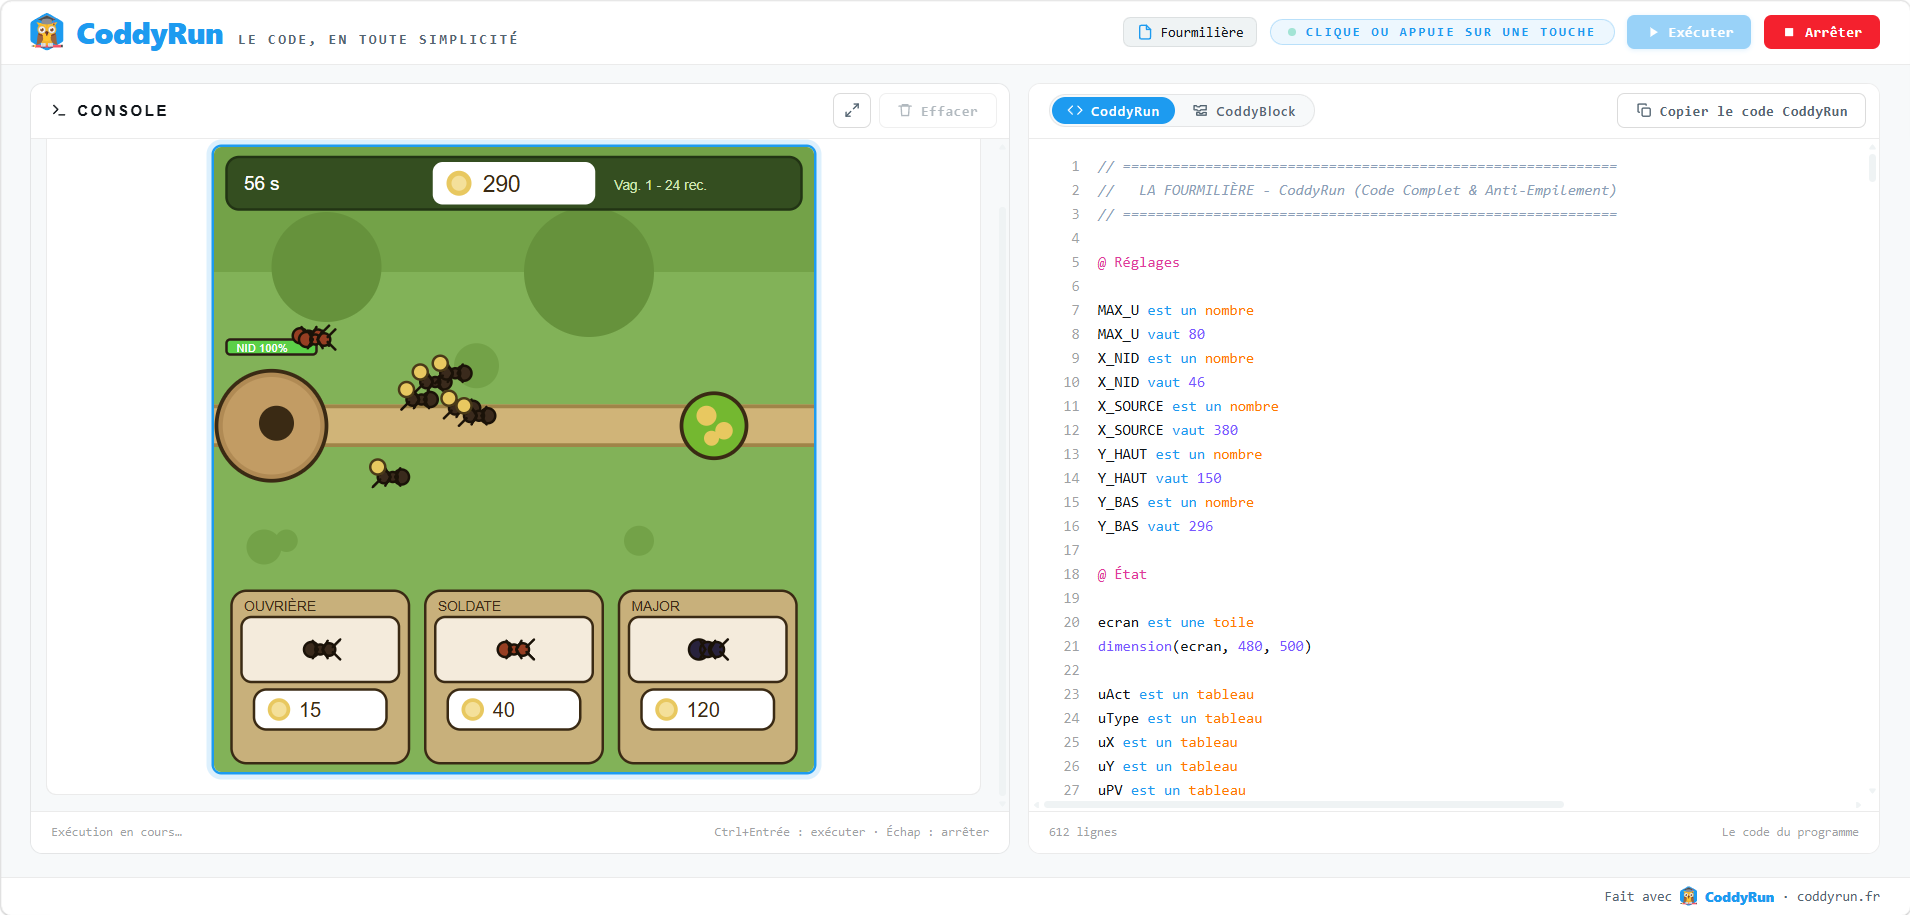Click the 'Exécution en cours…' status

pyautogui.click(x=117, y=832)
